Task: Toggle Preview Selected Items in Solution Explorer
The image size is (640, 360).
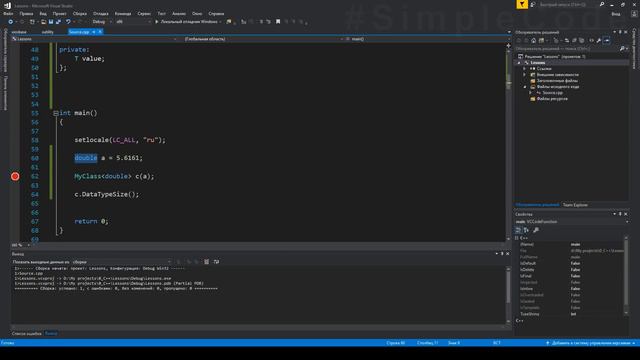Action: click(x=607, y=40)
